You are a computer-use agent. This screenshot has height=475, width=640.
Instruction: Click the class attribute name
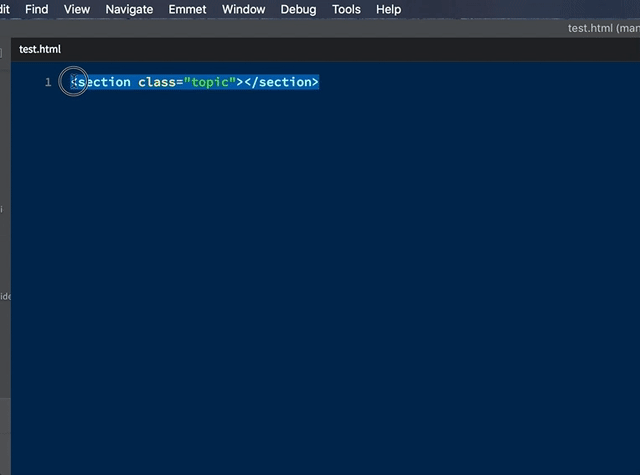[x=157, y=82]
